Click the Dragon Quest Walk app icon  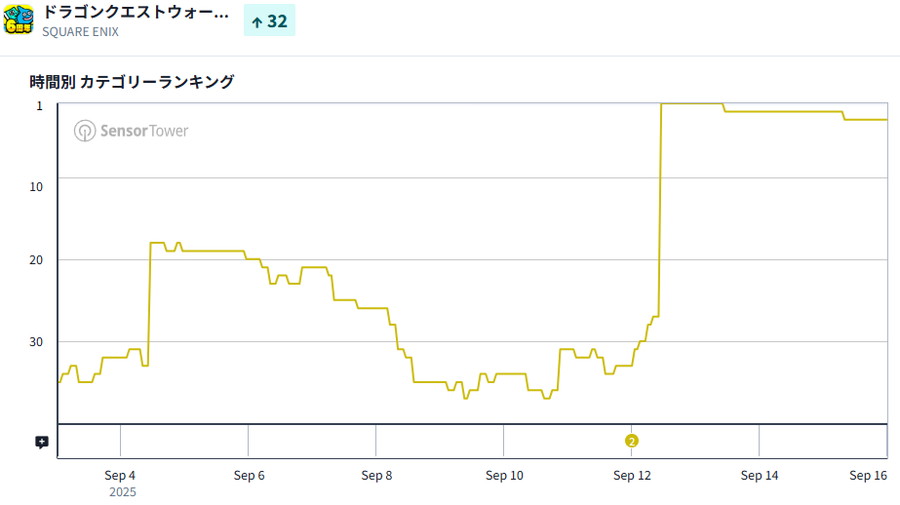[x=19, y=19]
